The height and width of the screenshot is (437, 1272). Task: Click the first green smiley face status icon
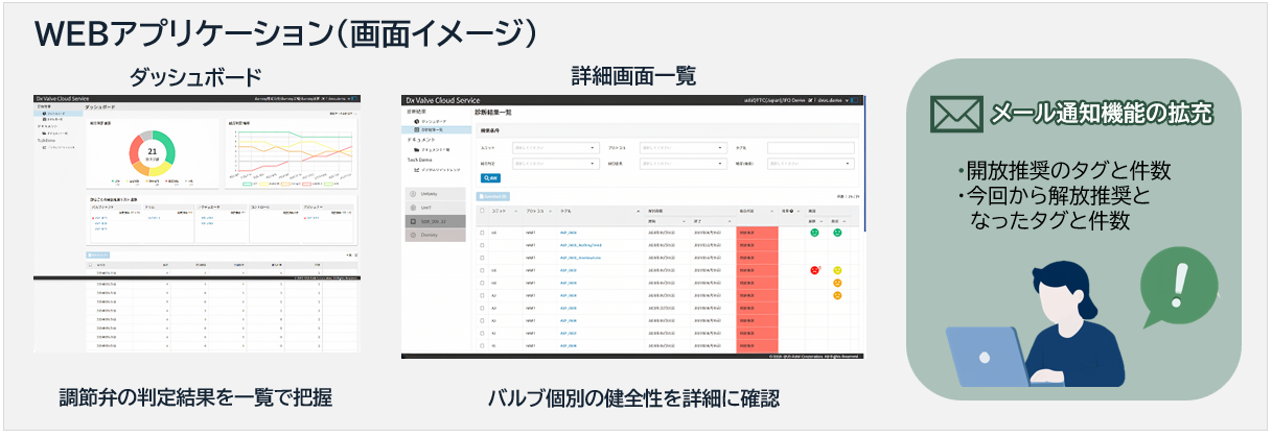(815, 232)
